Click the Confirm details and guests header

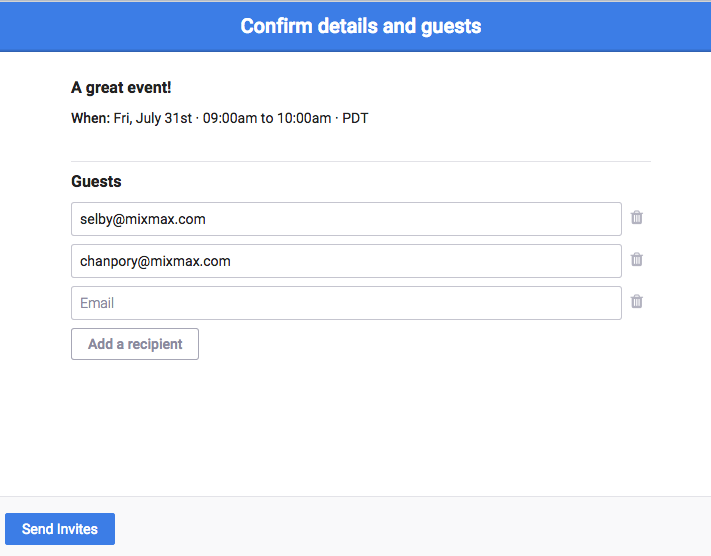click(x=360, y=26)
